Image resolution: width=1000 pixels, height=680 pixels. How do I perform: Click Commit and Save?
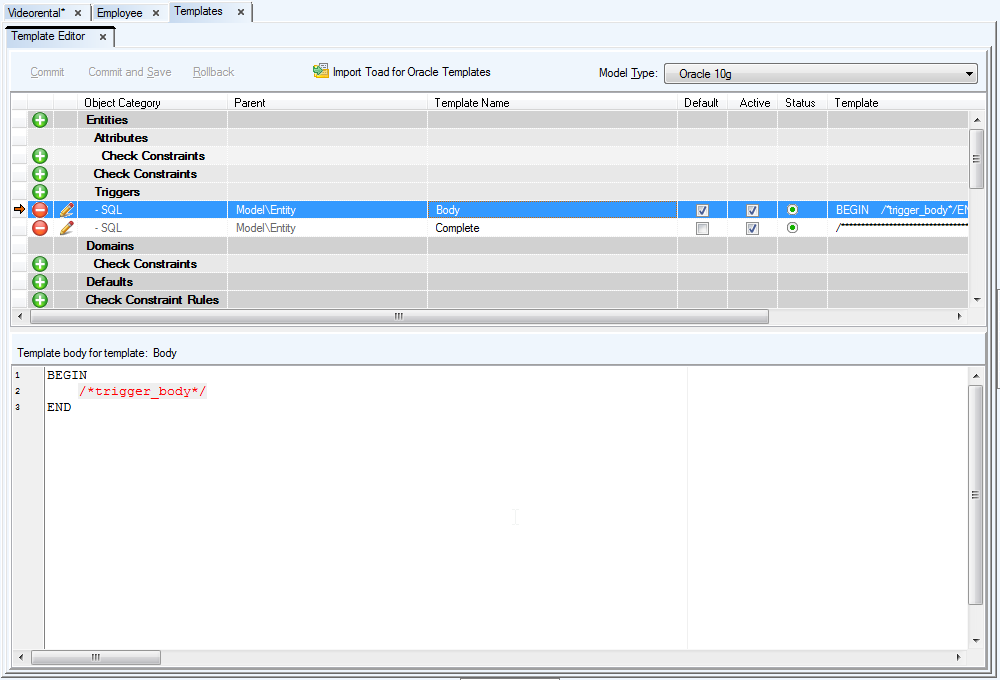(129, 72)
